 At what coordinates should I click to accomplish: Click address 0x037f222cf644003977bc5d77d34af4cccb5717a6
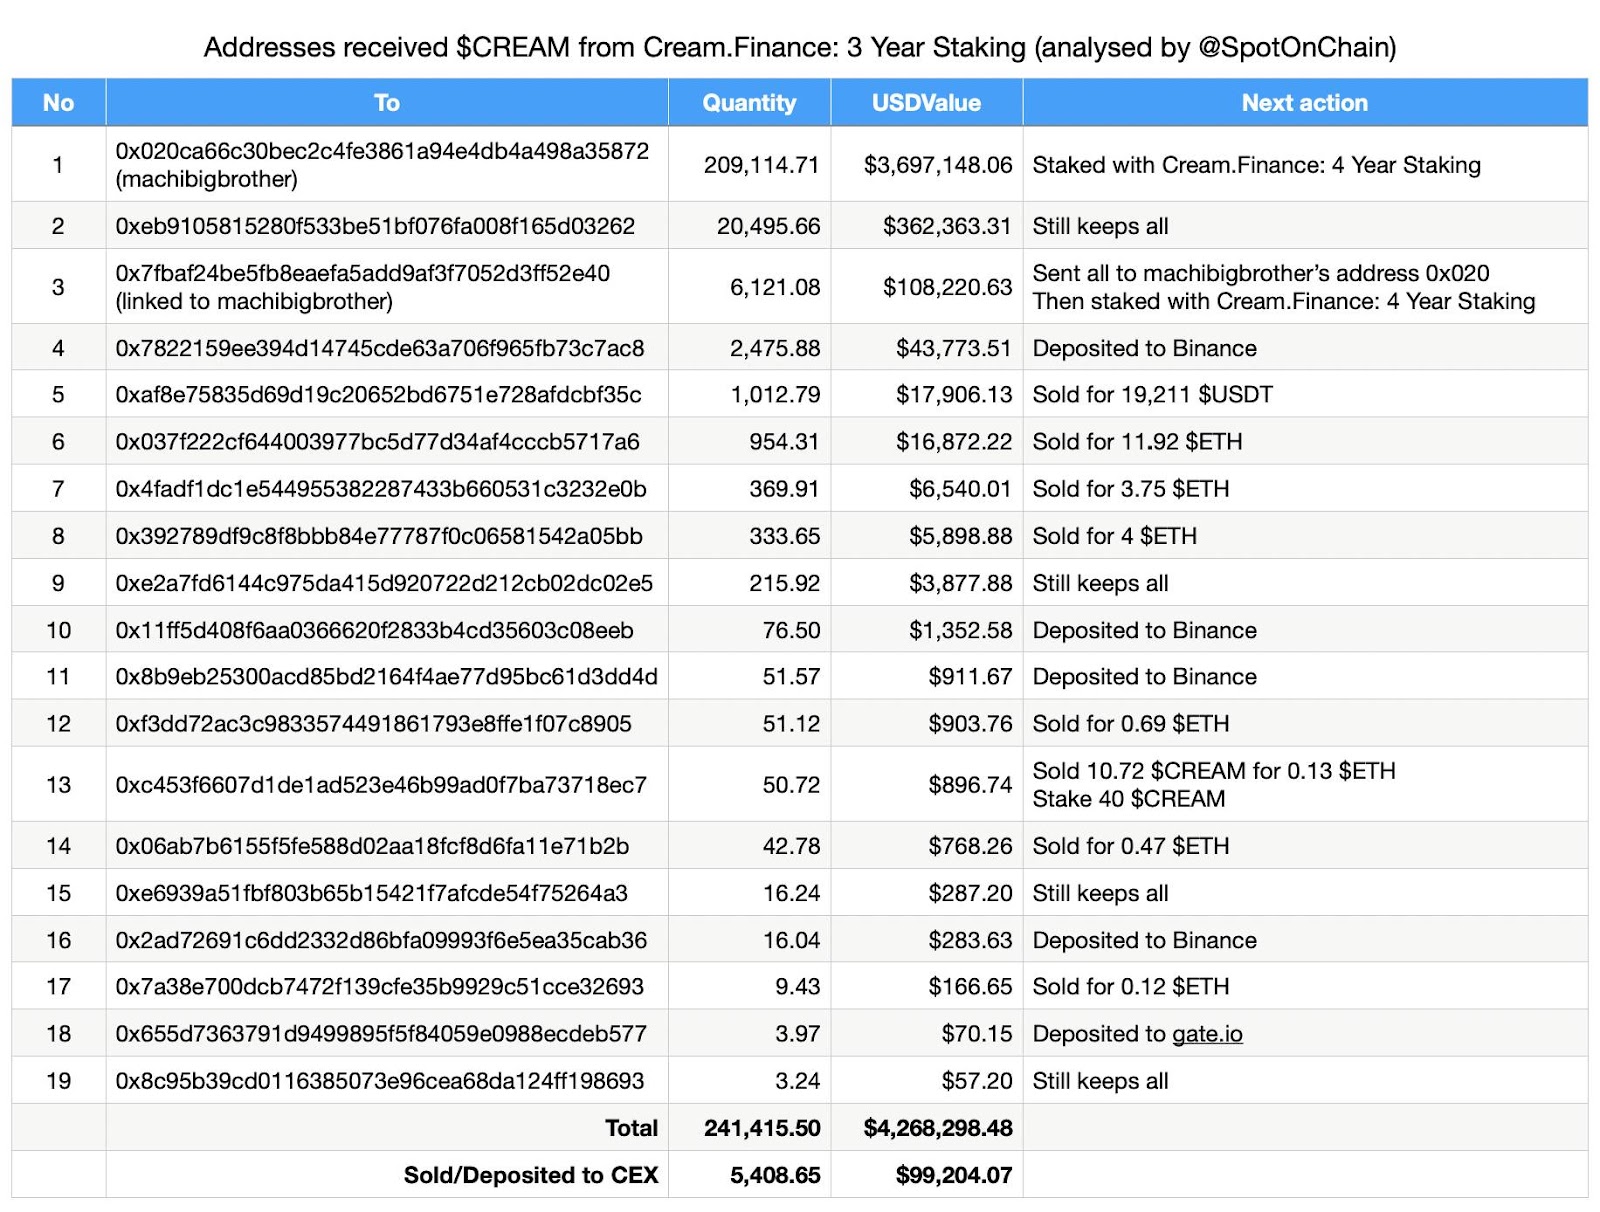click(377, 442)
